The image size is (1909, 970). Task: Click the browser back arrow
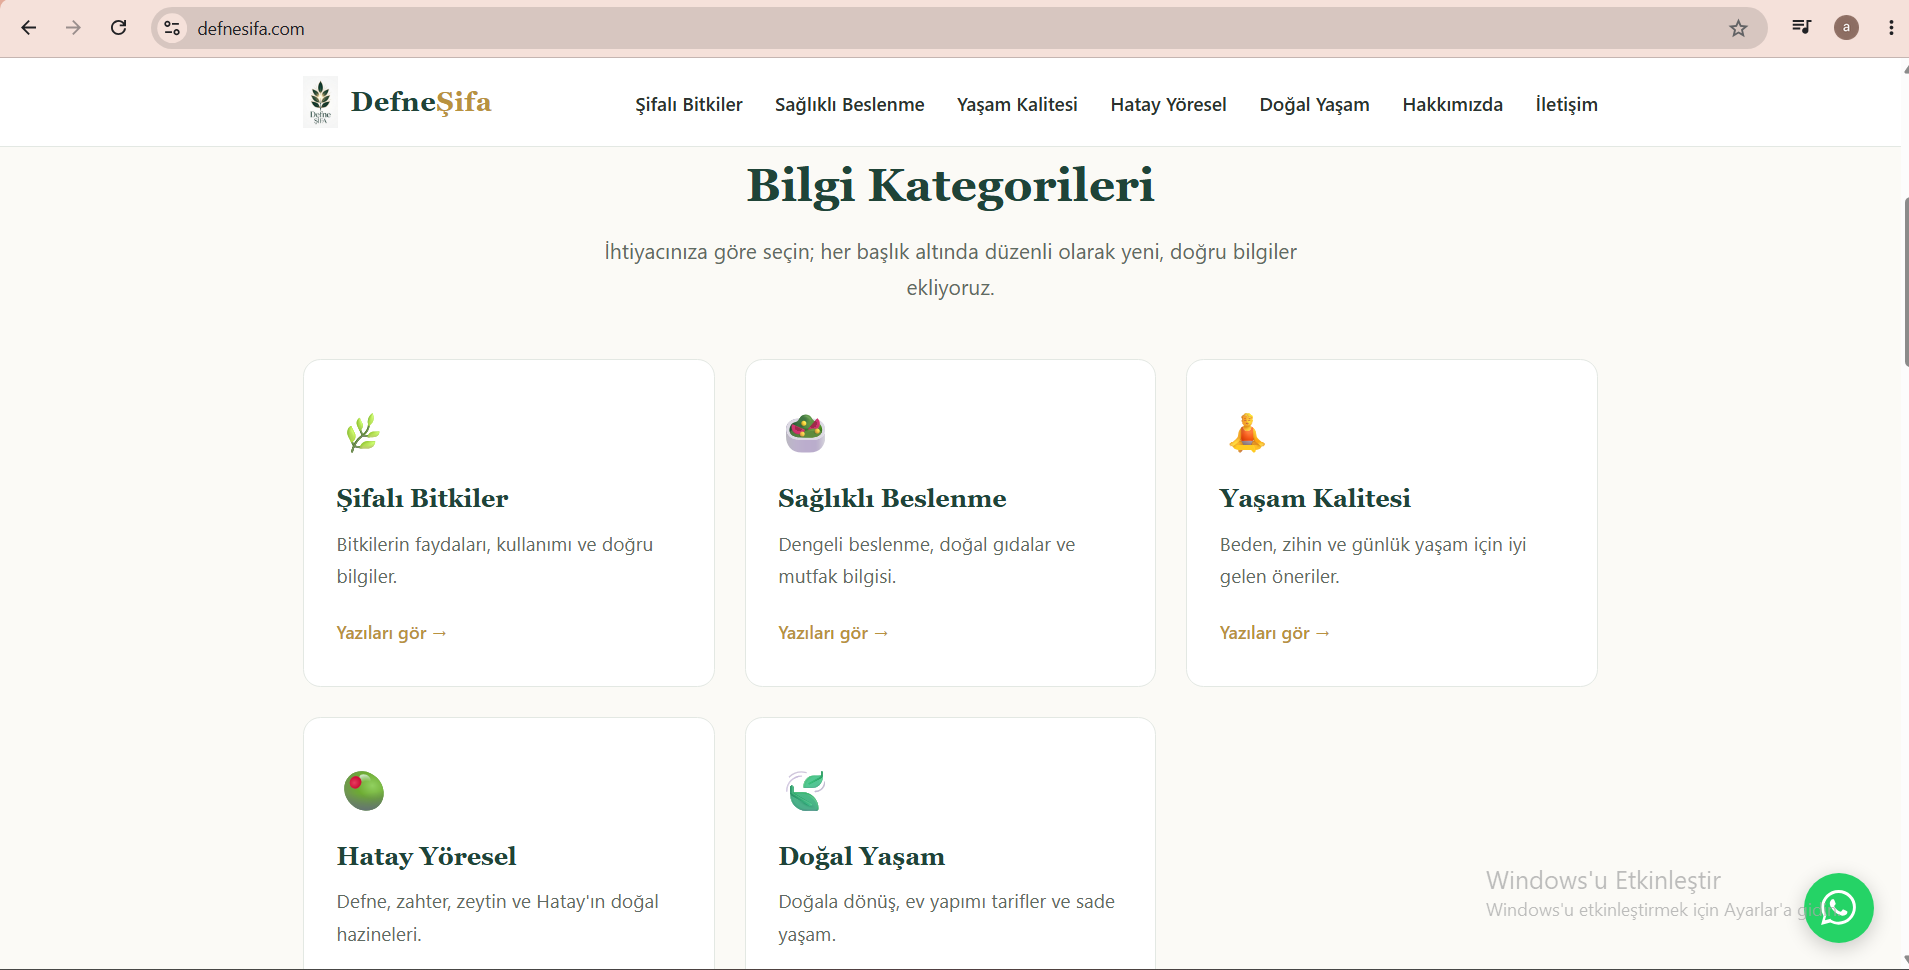tap(29, 28)
